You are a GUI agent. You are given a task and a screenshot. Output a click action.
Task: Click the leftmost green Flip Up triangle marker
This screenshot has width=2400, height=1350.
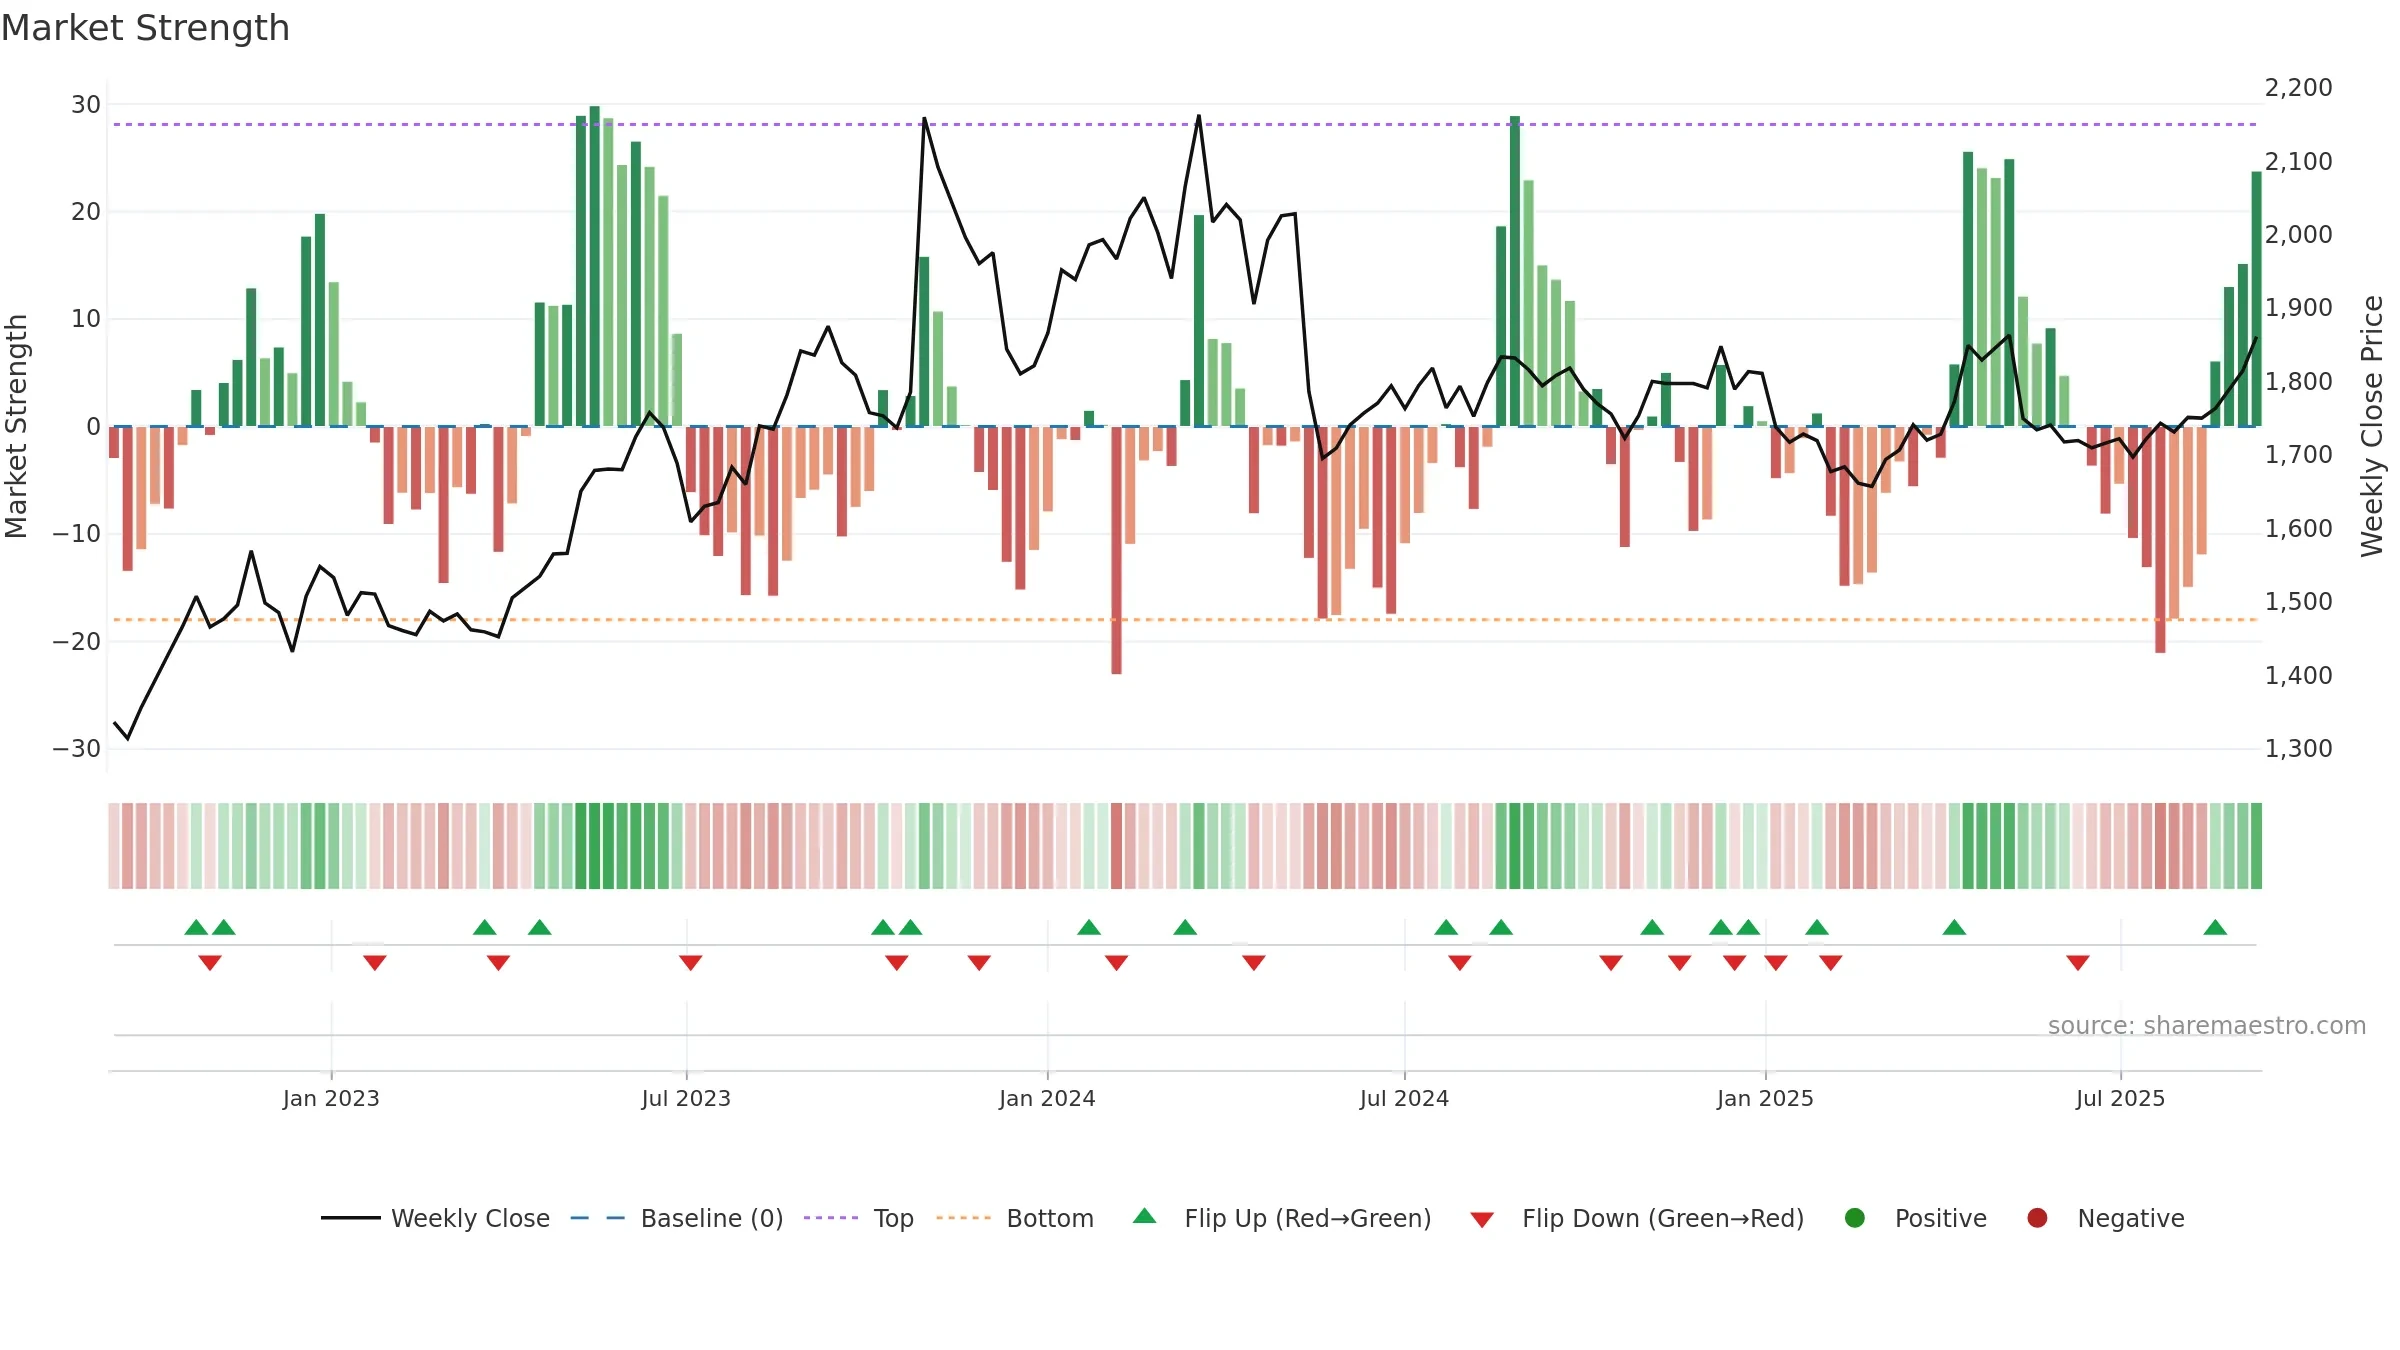pyautogui.click(x=196, y=927)
